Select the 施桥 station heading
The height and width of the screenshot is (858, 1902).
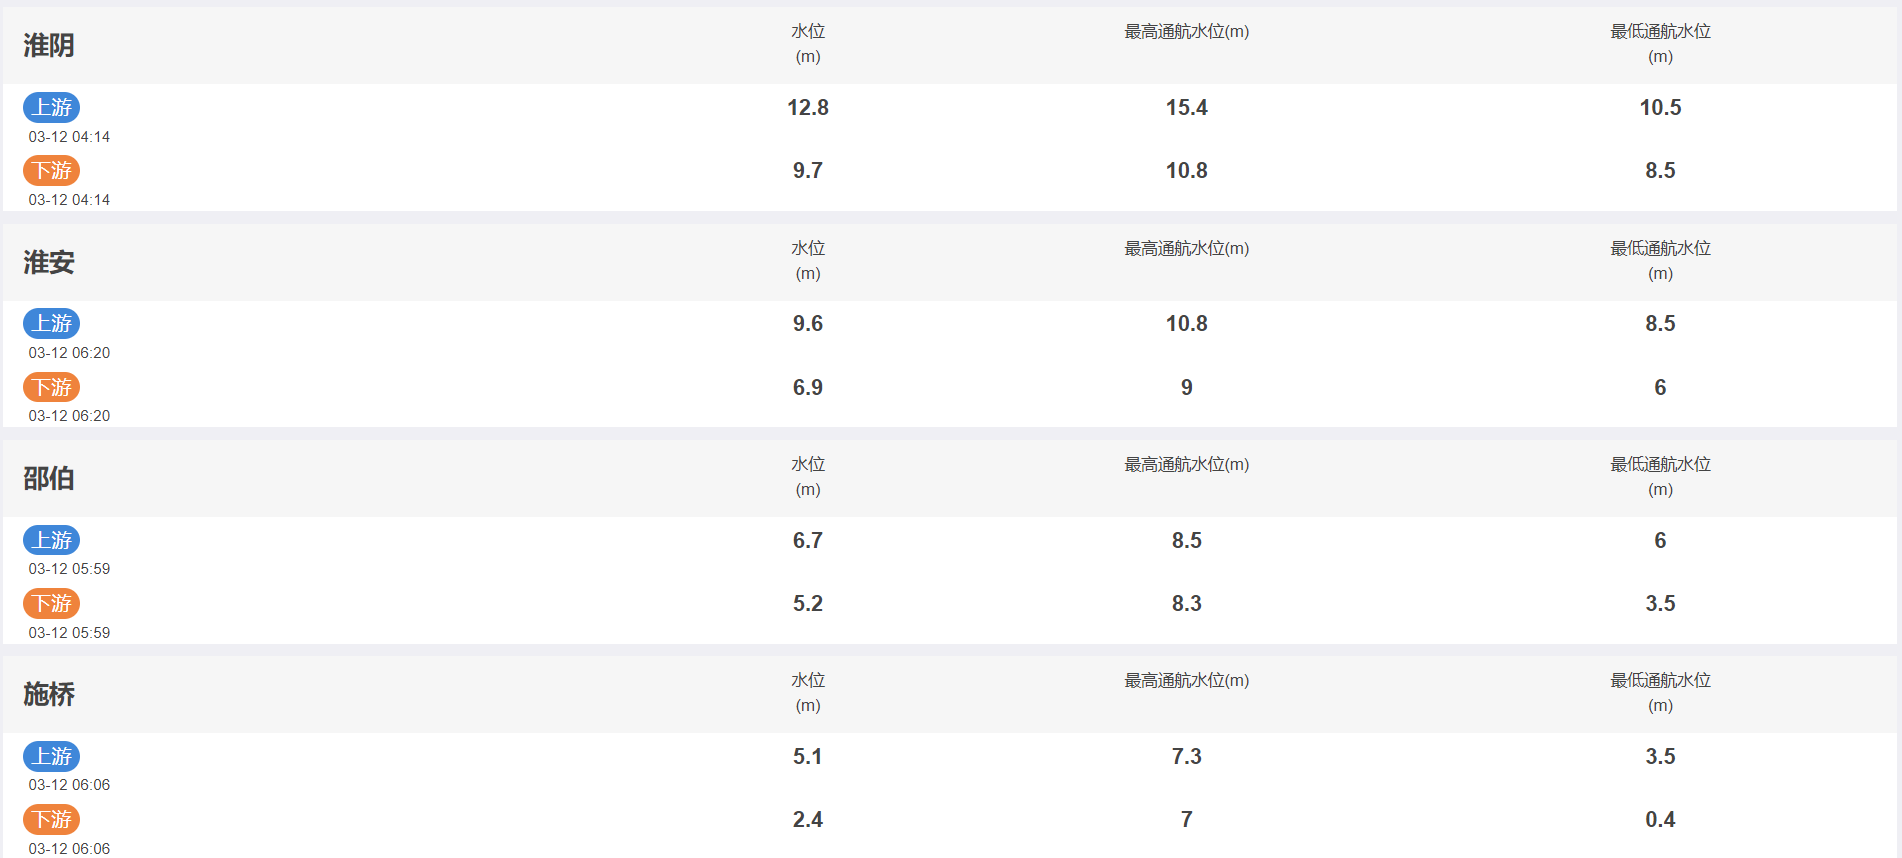coord(49,694)
